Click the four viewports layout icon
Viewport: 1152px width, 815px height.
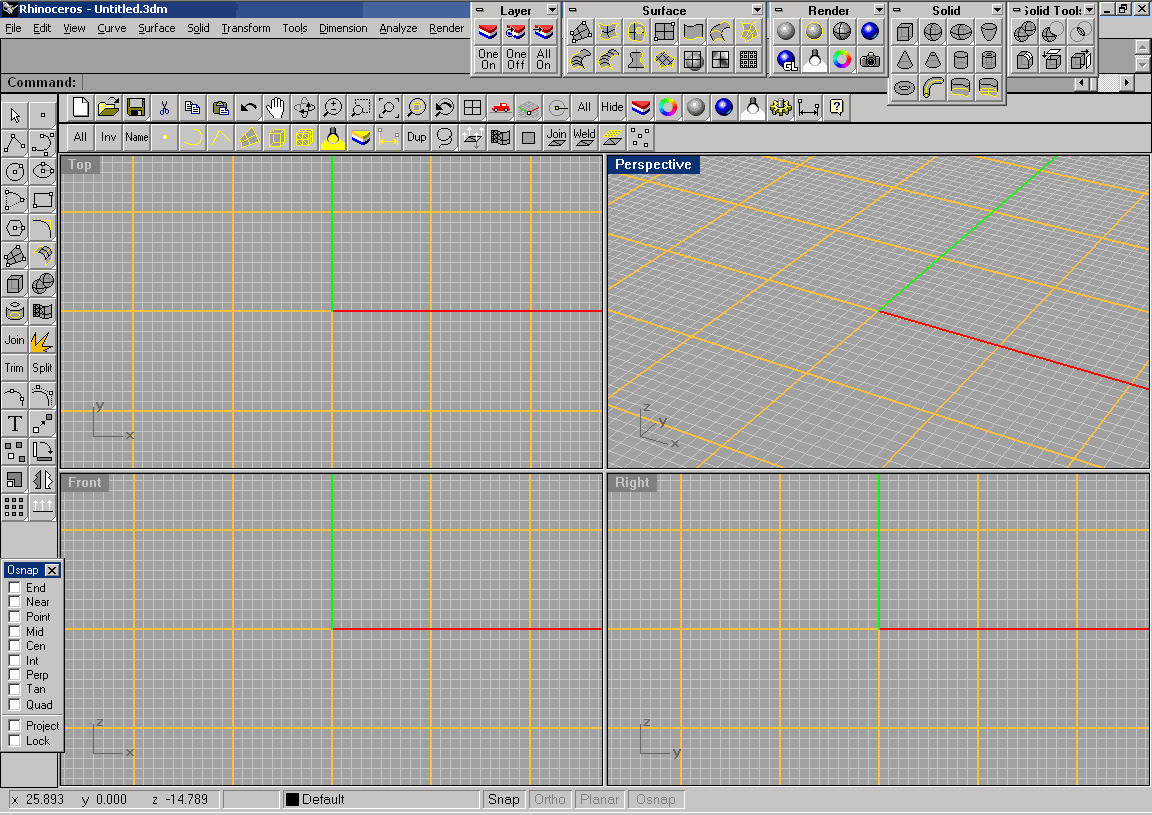pyautogui.click(x=472, y=108)
